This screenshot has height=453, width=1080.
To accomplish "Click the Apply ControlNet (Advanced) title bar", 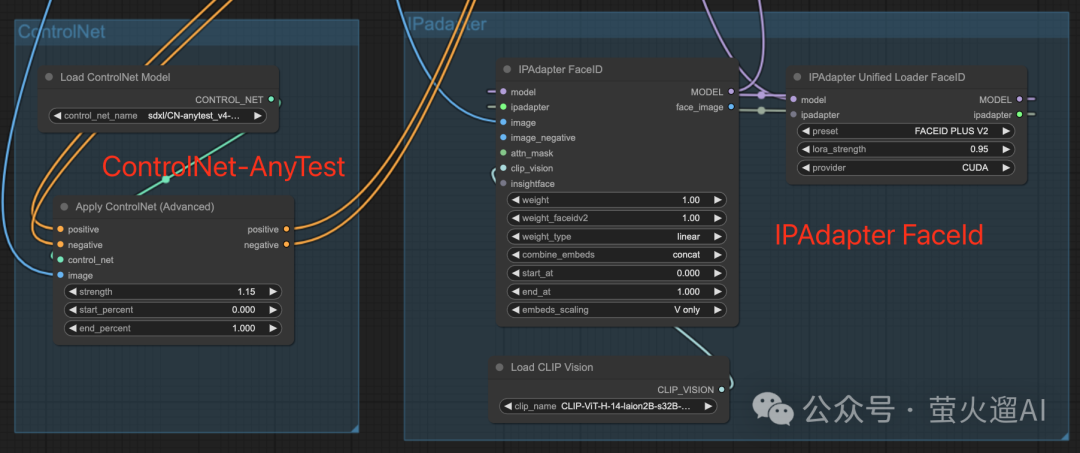I will [x=174, y=207].
